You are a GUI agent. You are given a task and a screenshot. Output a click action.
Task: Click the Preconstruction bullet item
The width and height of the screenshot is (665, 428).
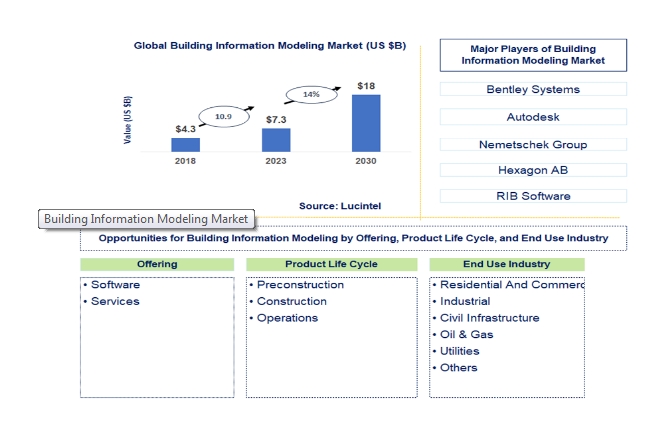(x=296, y=285)
